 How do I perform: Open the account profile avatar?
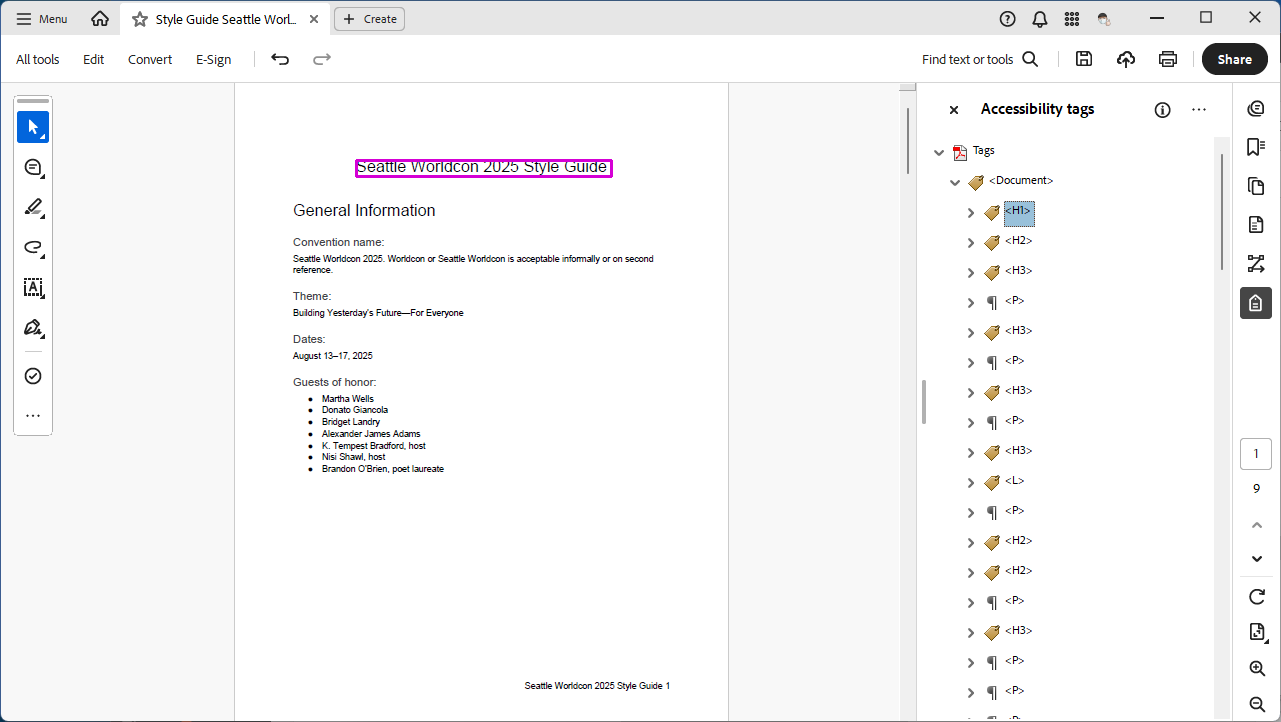pos(1104,19)
